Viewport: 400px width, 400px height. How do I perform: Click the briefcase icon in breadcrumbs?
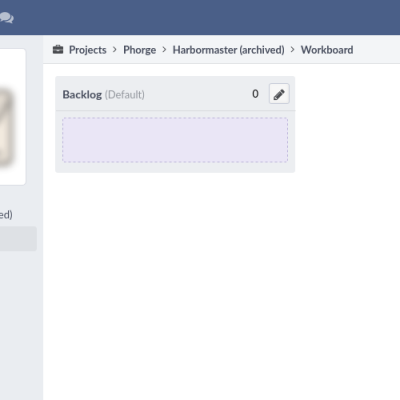click(x=58, y=50)
